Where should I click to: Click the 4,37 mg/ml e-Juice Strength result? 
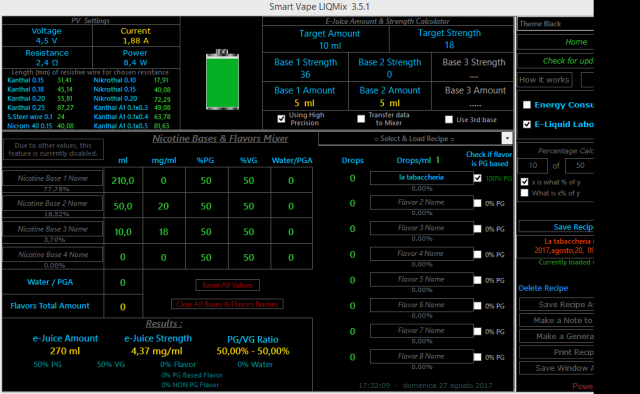[x=157, y=351]
